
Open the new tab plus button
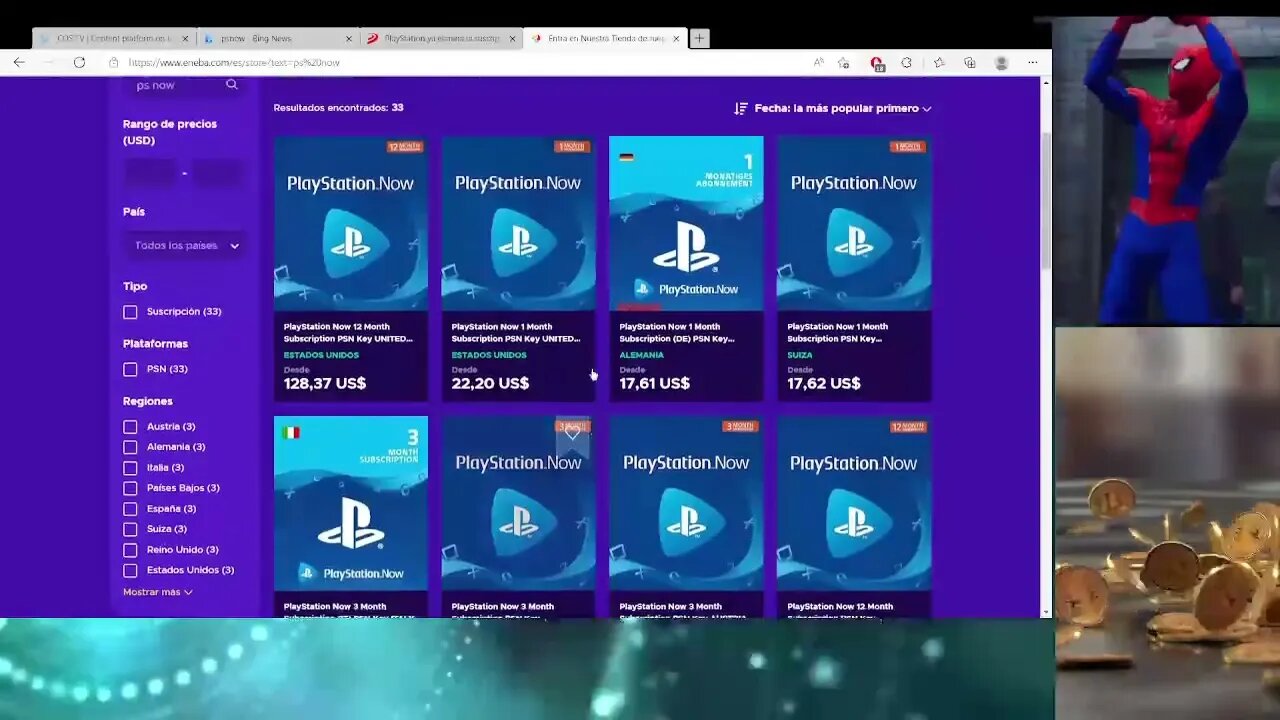[x=699, y=38]
